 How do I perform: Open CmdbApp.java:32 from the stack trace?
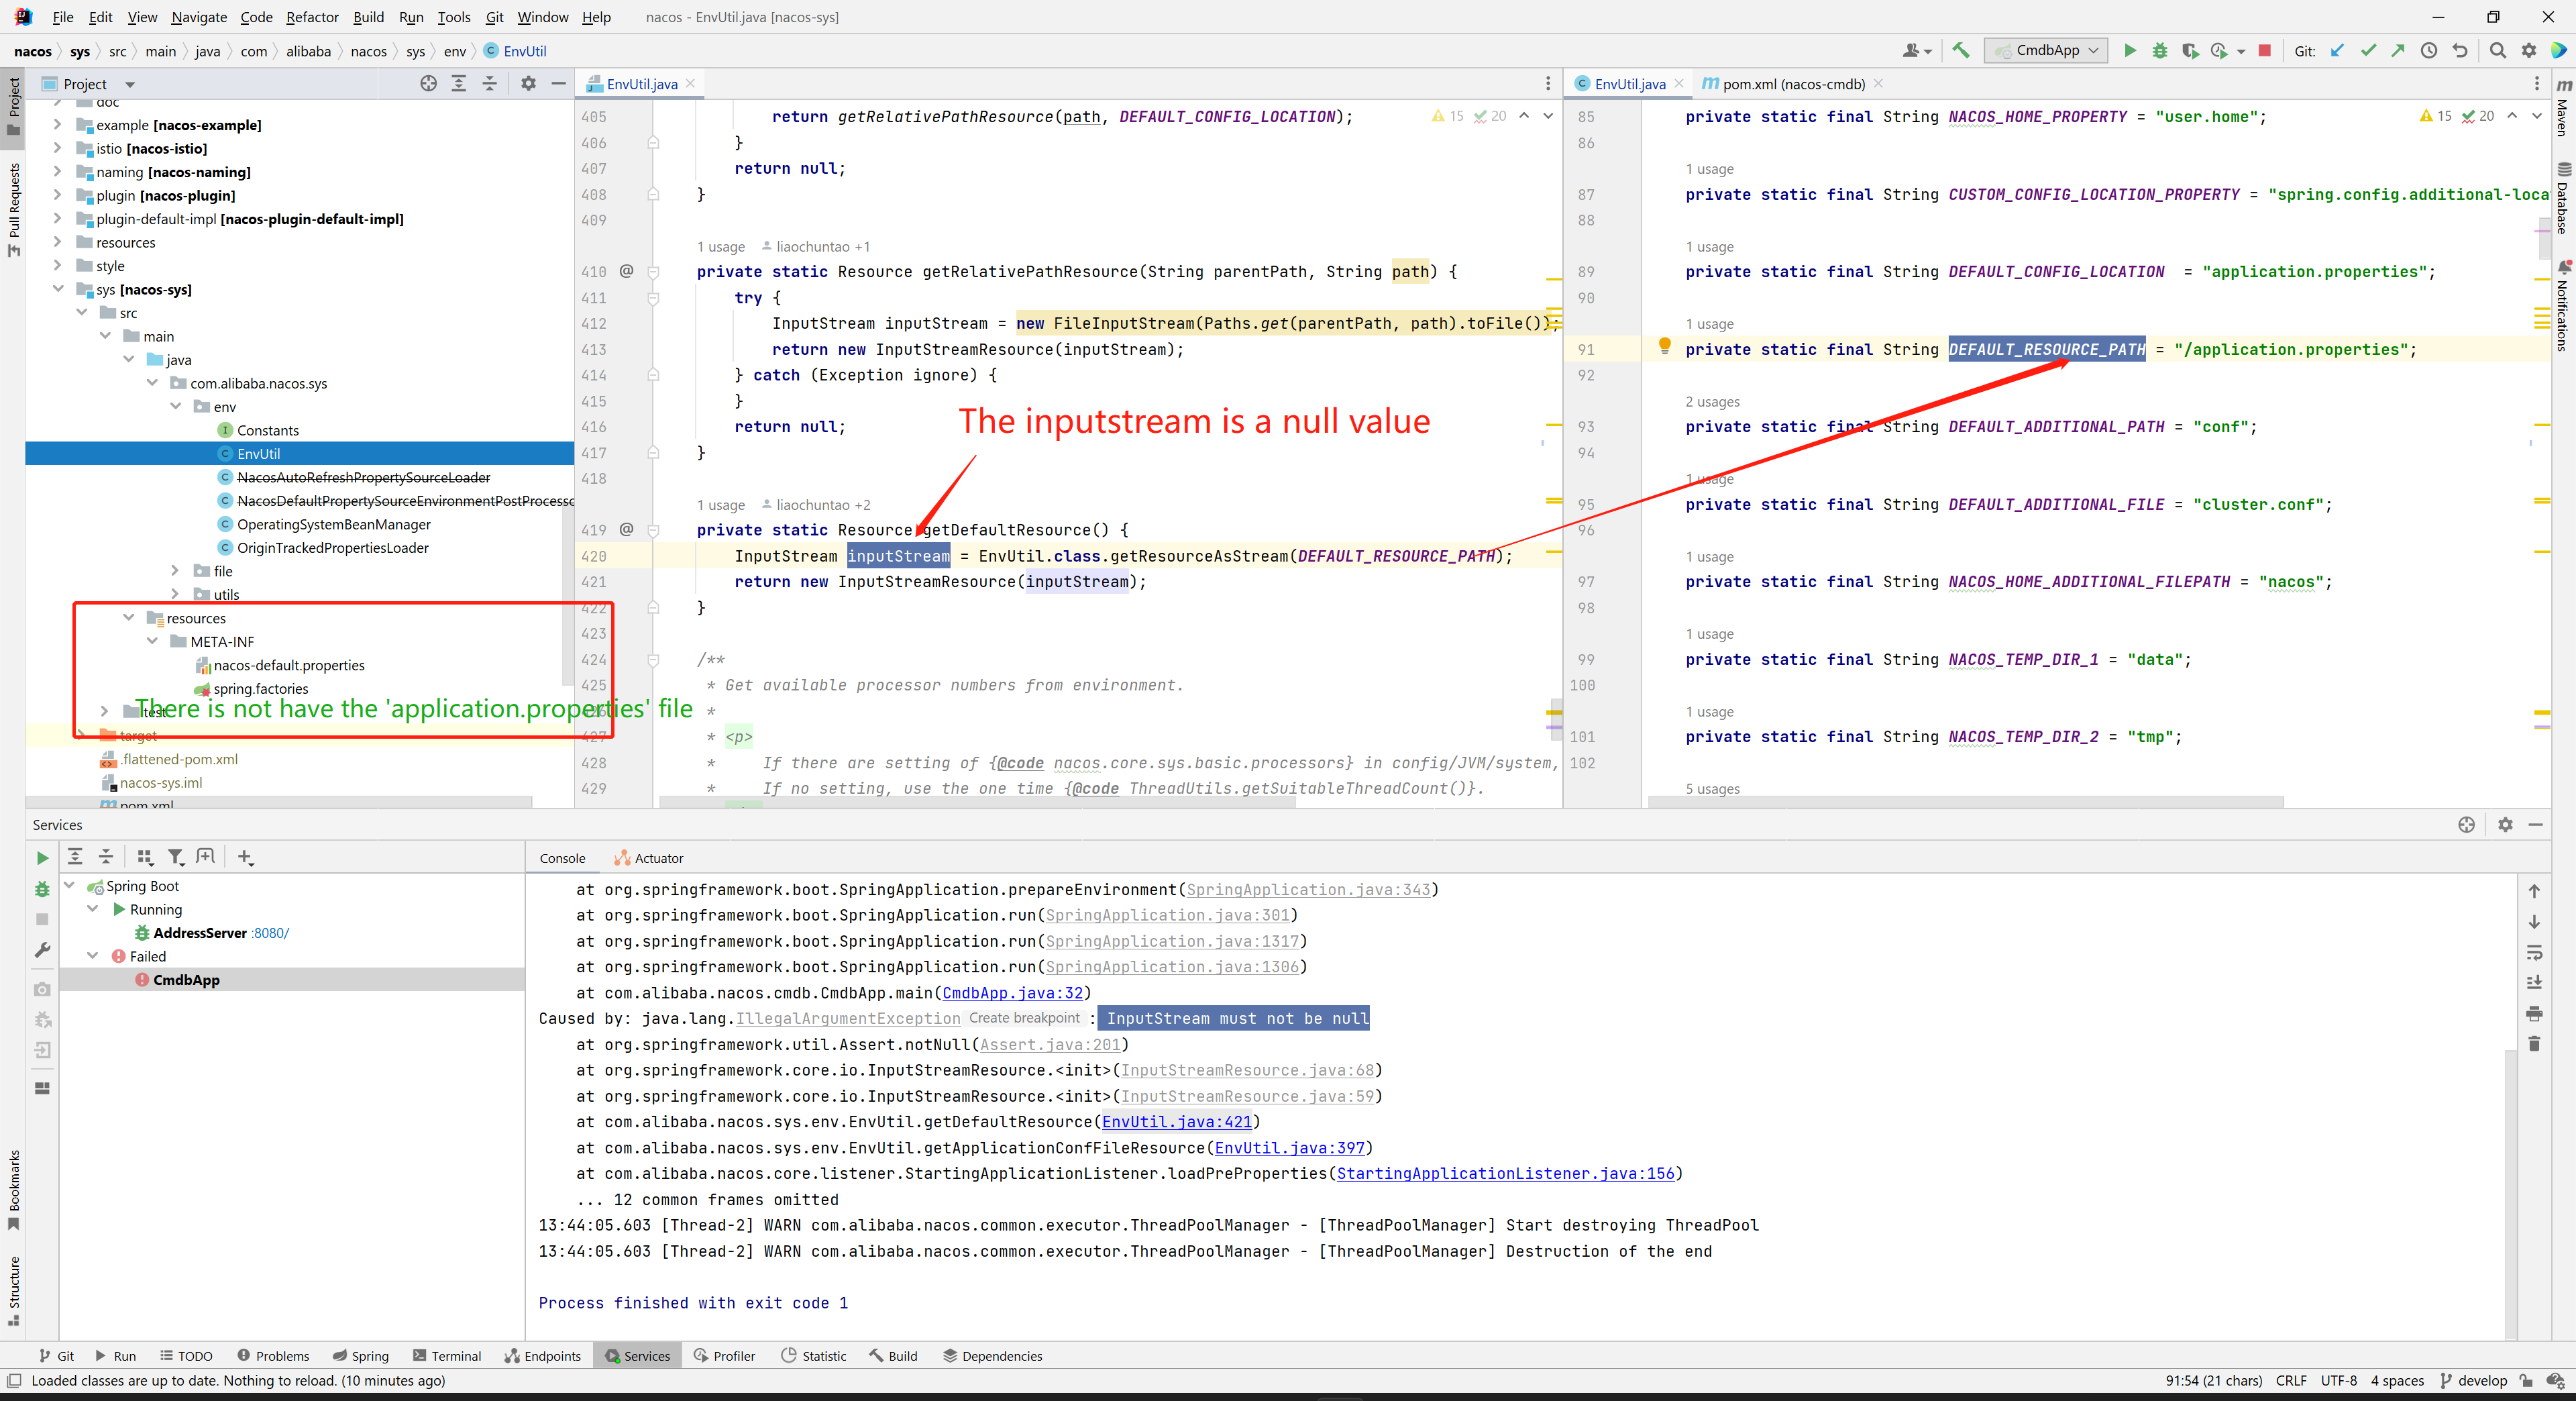1012,993
